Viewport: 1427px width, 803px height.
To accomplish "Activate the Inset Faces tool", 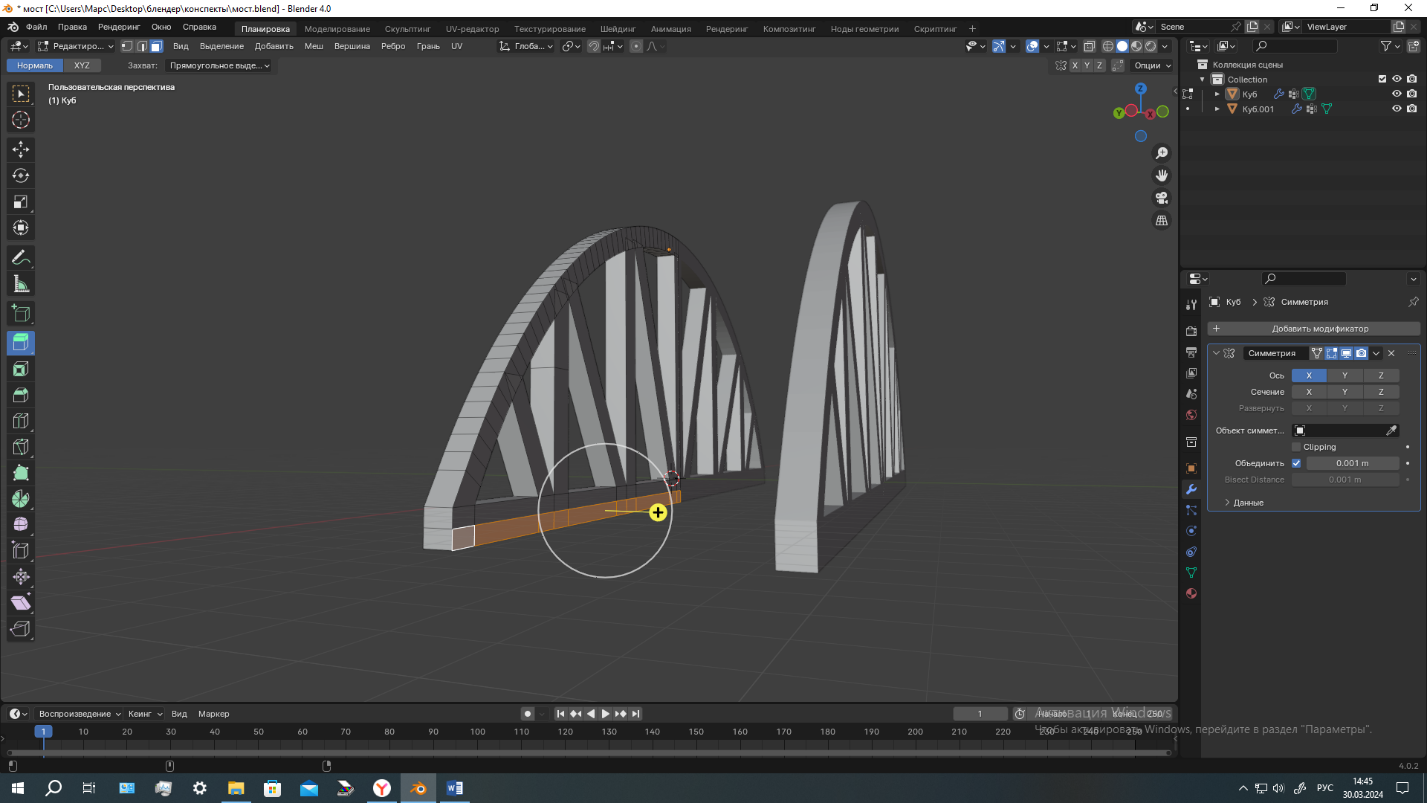I will point(20,369).
